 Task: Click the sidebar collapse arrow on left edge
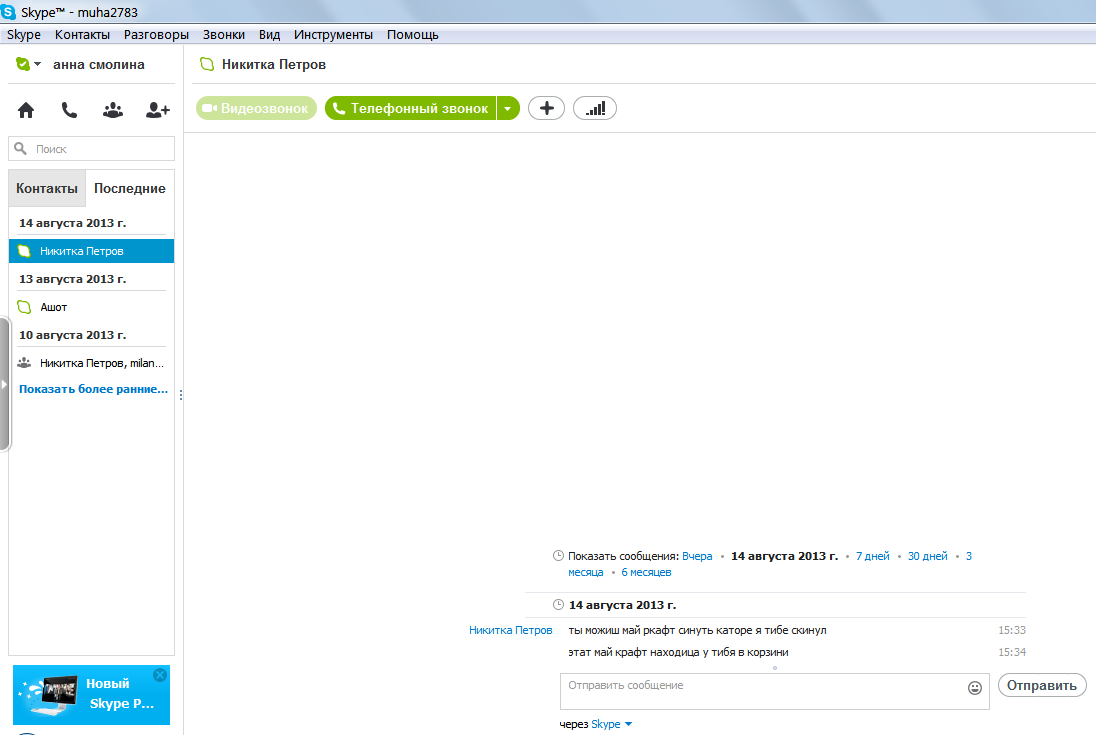(x=3, y=384)
